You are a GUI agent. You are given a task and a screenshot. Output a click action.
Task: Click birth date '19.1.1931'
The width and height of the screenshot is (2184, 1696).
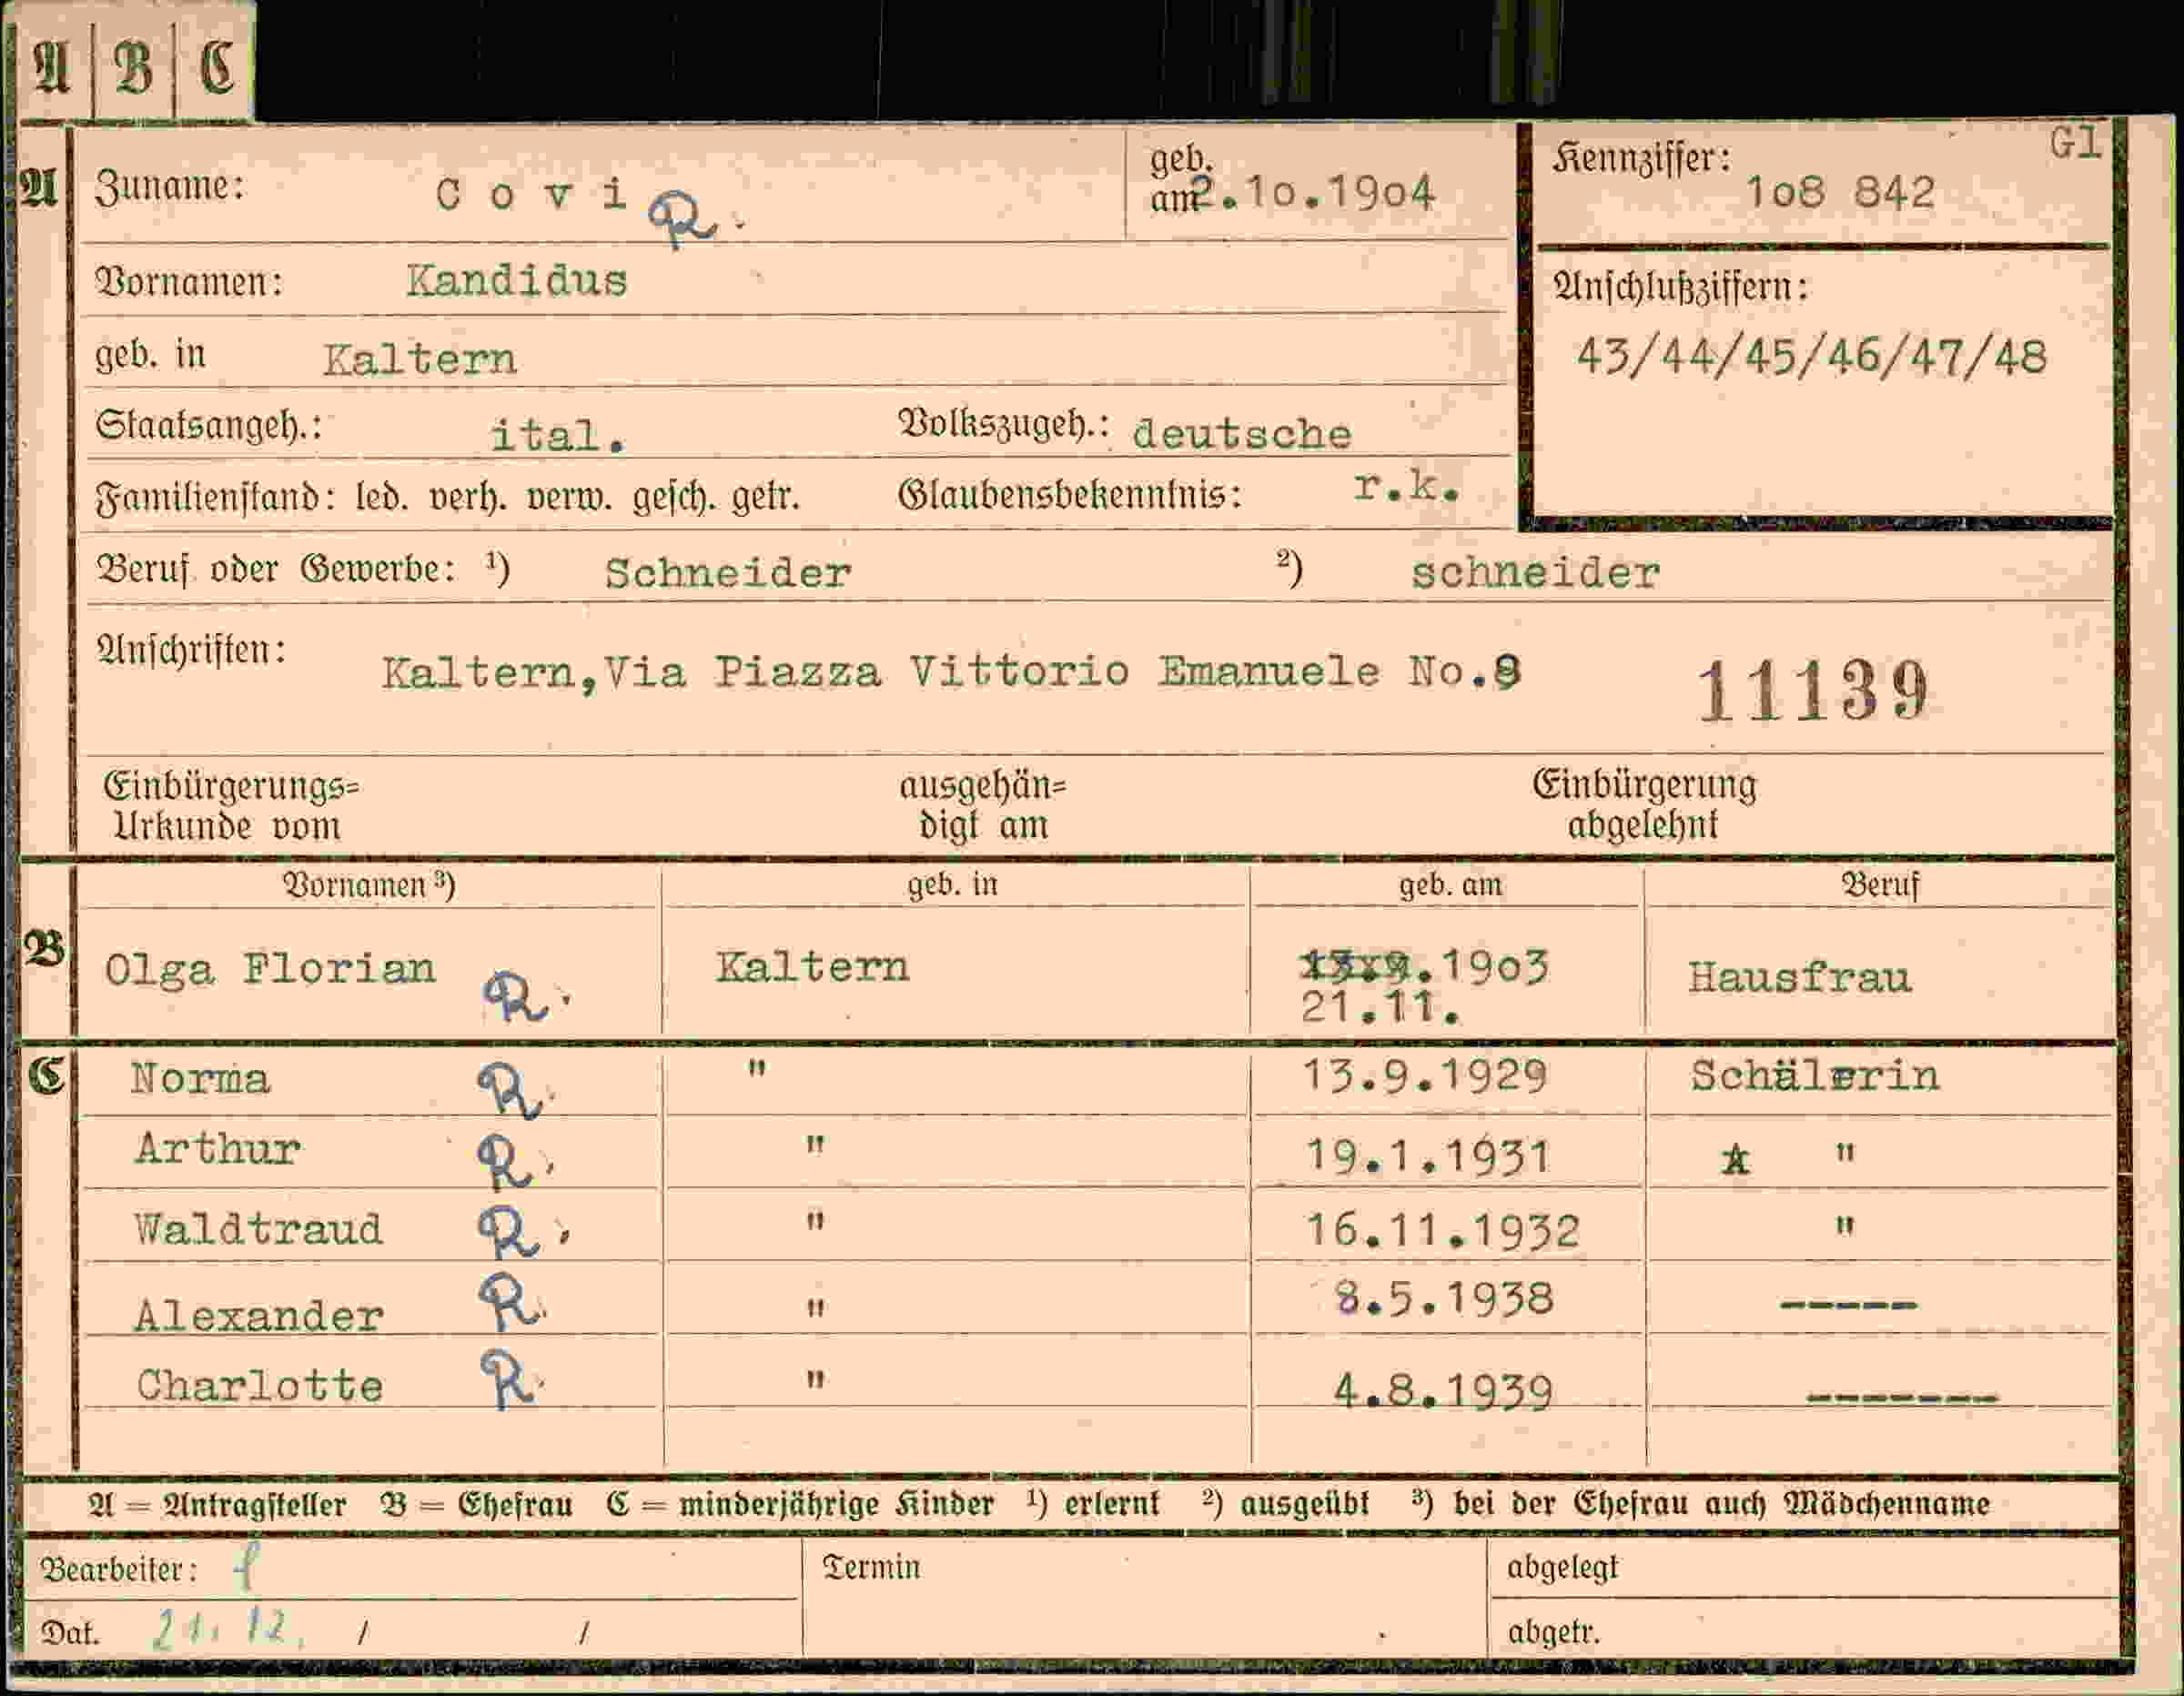tap(1428, 1157)
